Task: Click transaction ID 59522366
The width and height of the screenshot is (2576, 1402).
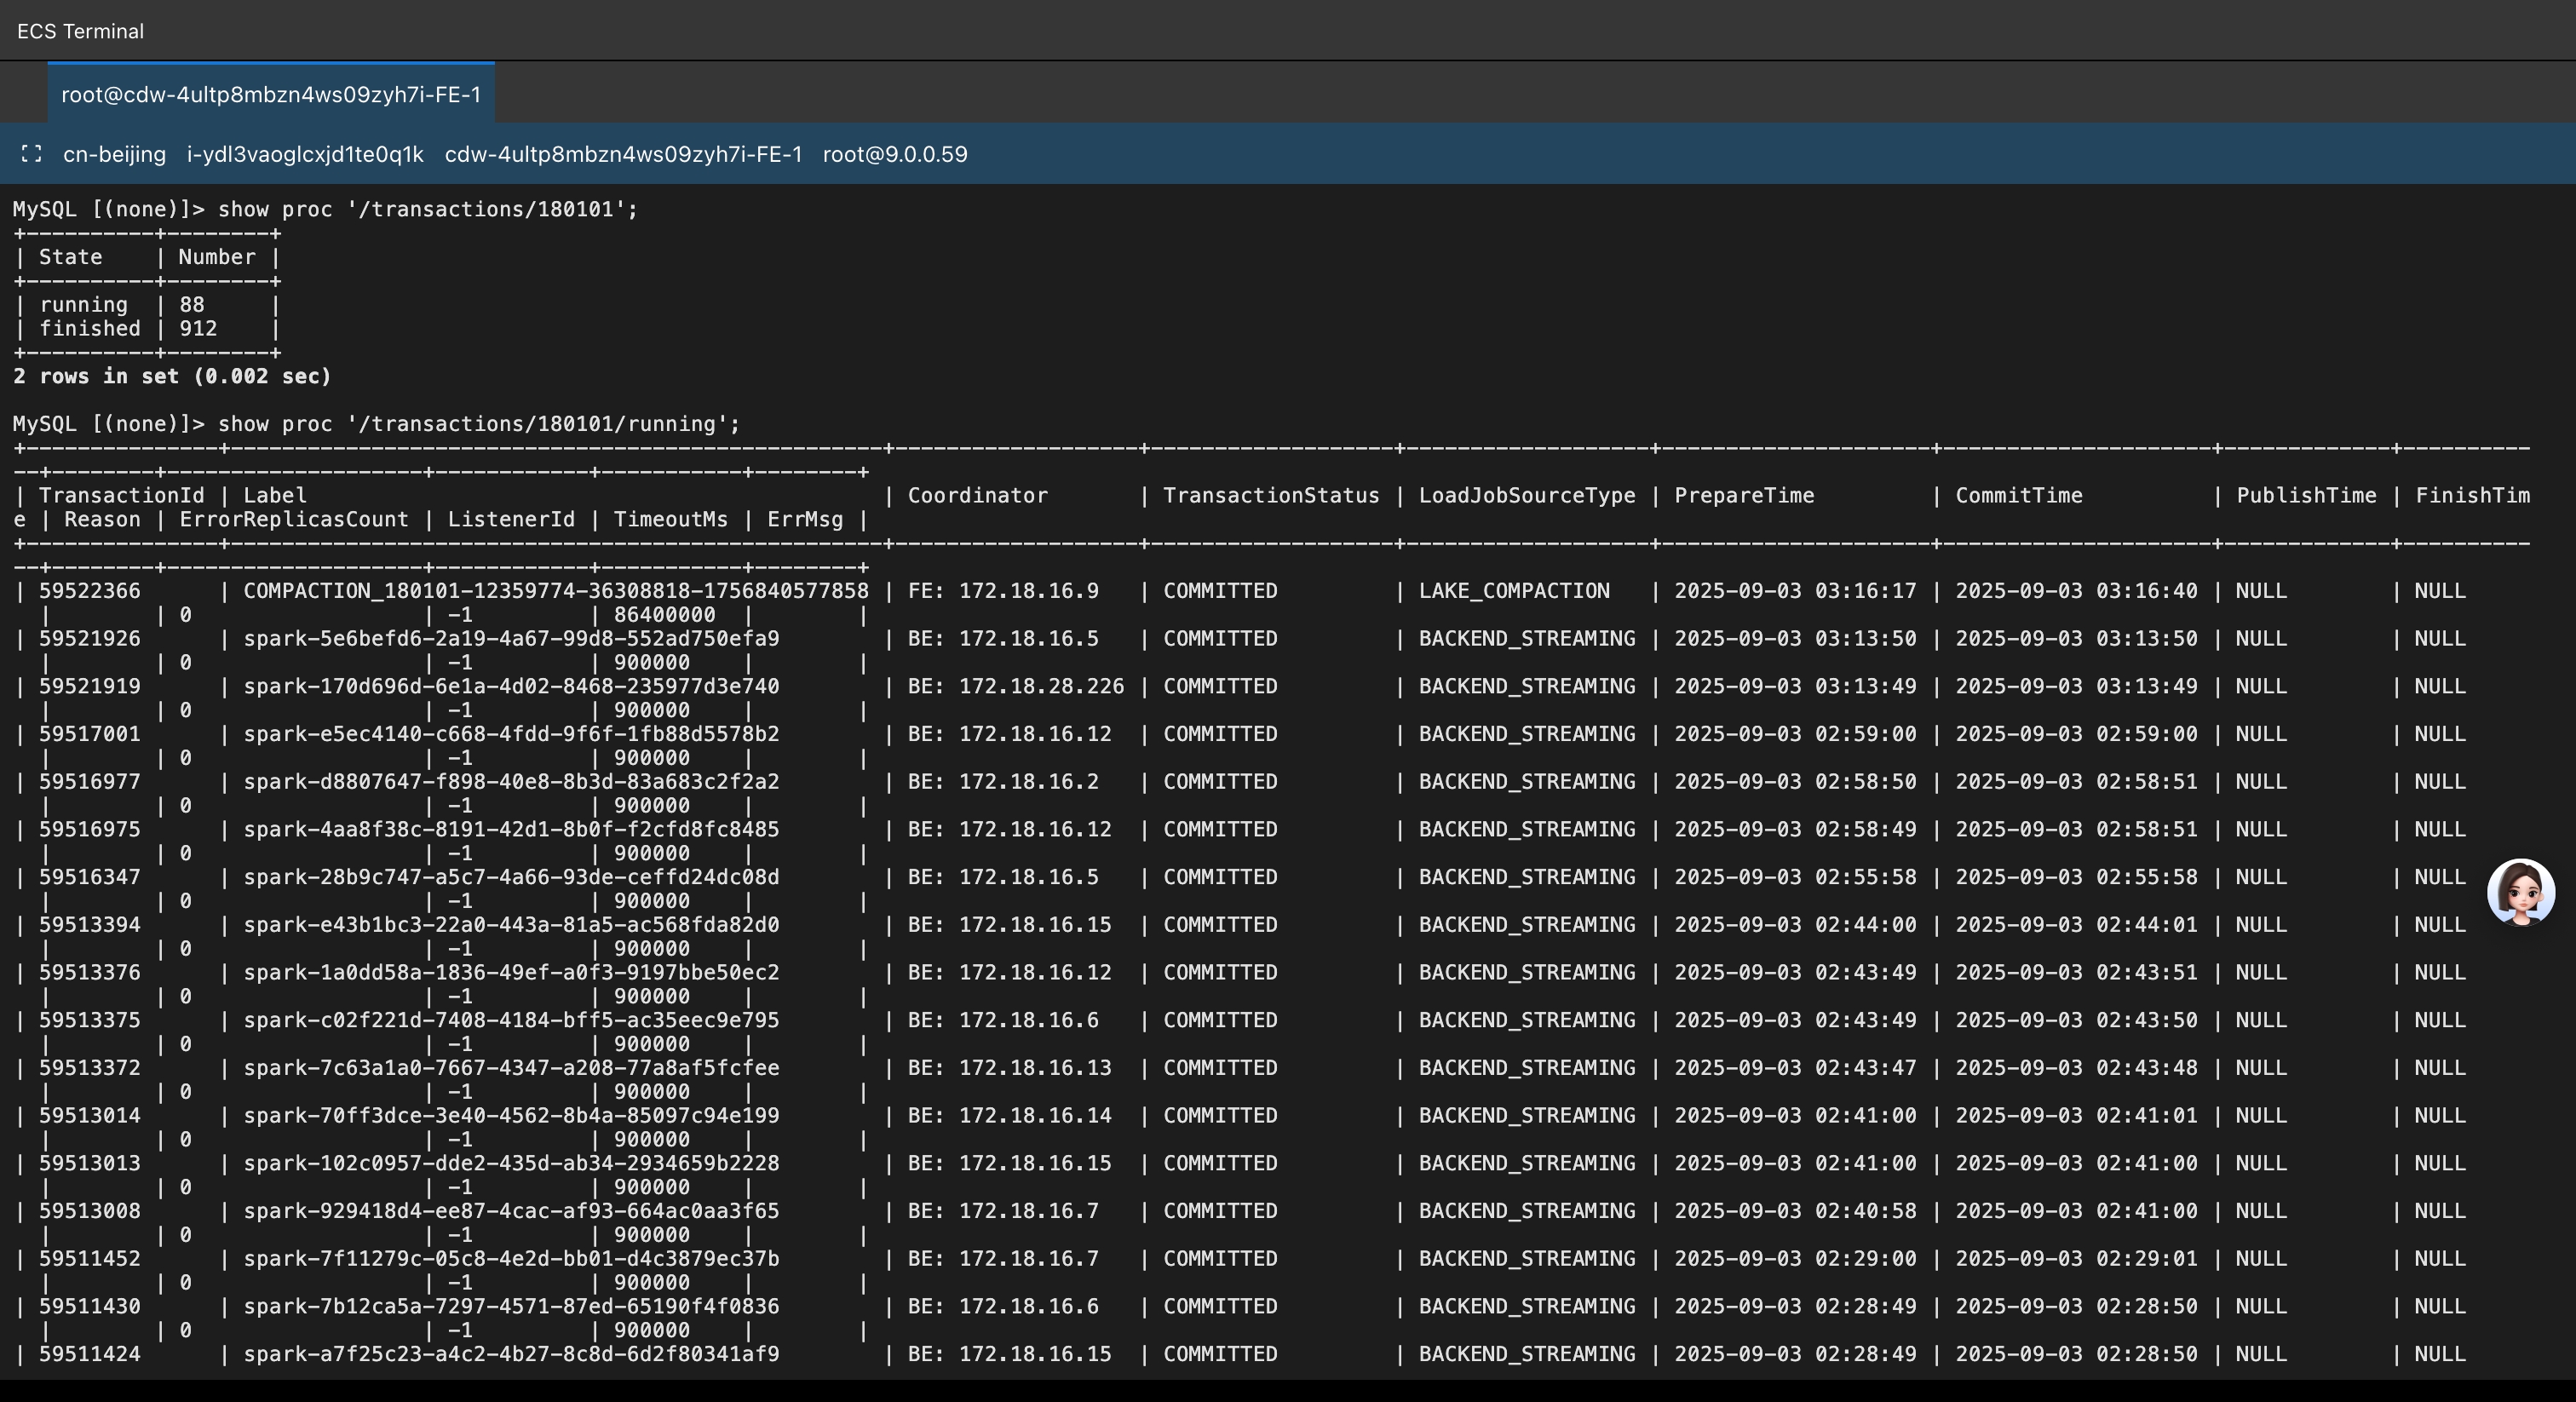Action: [x=90, y=591]
